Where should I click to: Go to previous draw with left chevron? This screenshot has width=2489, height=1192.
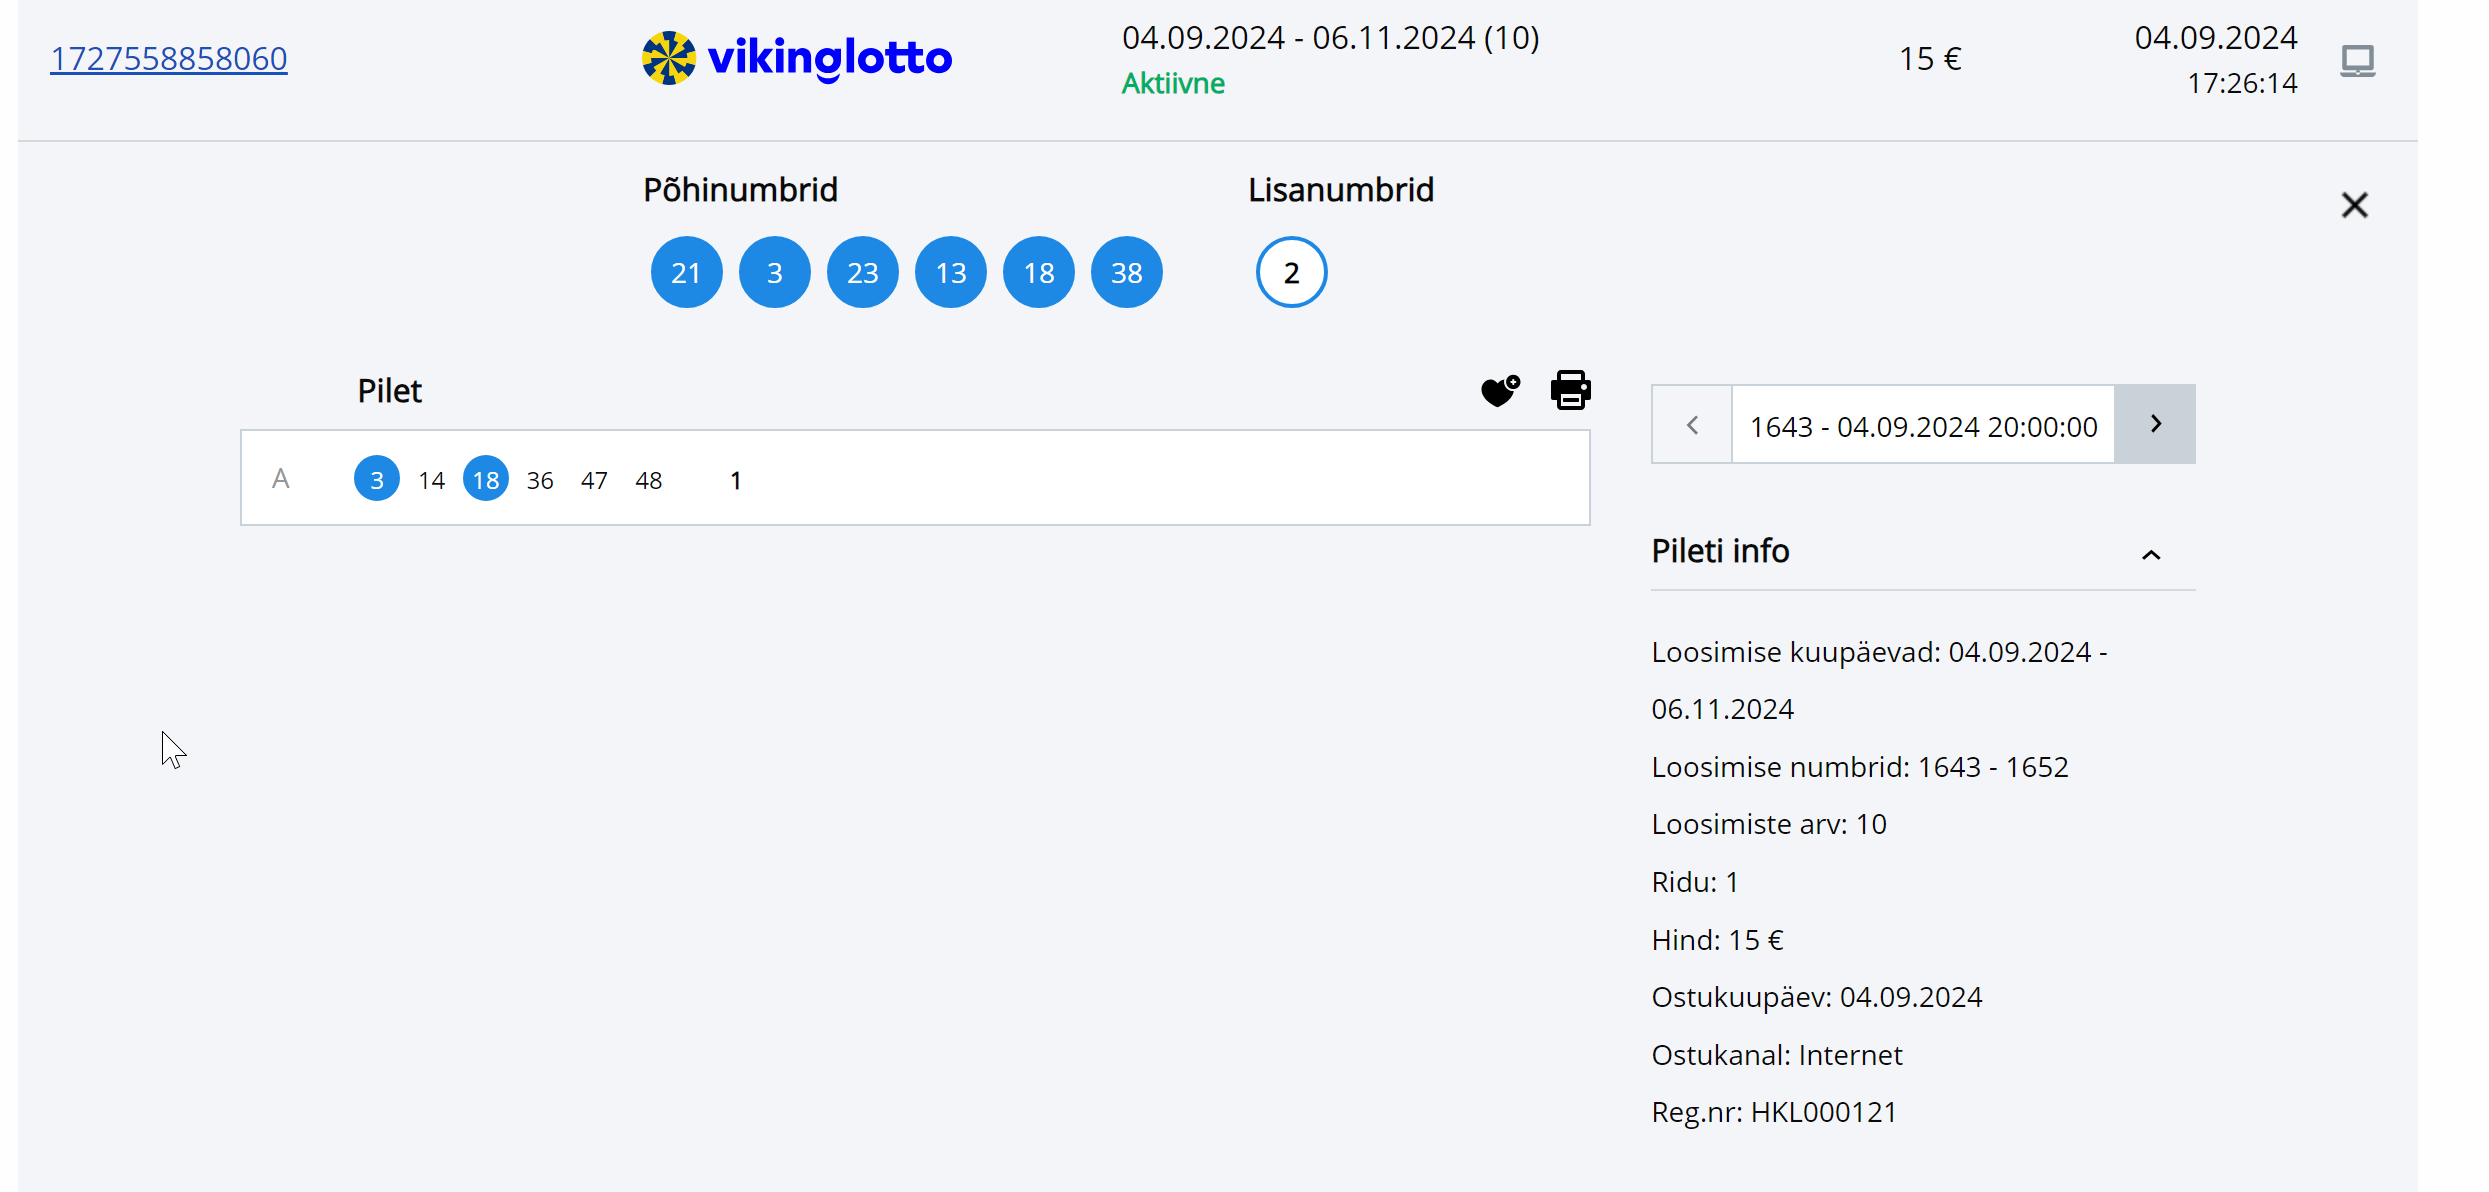[x=1692, y=425]
